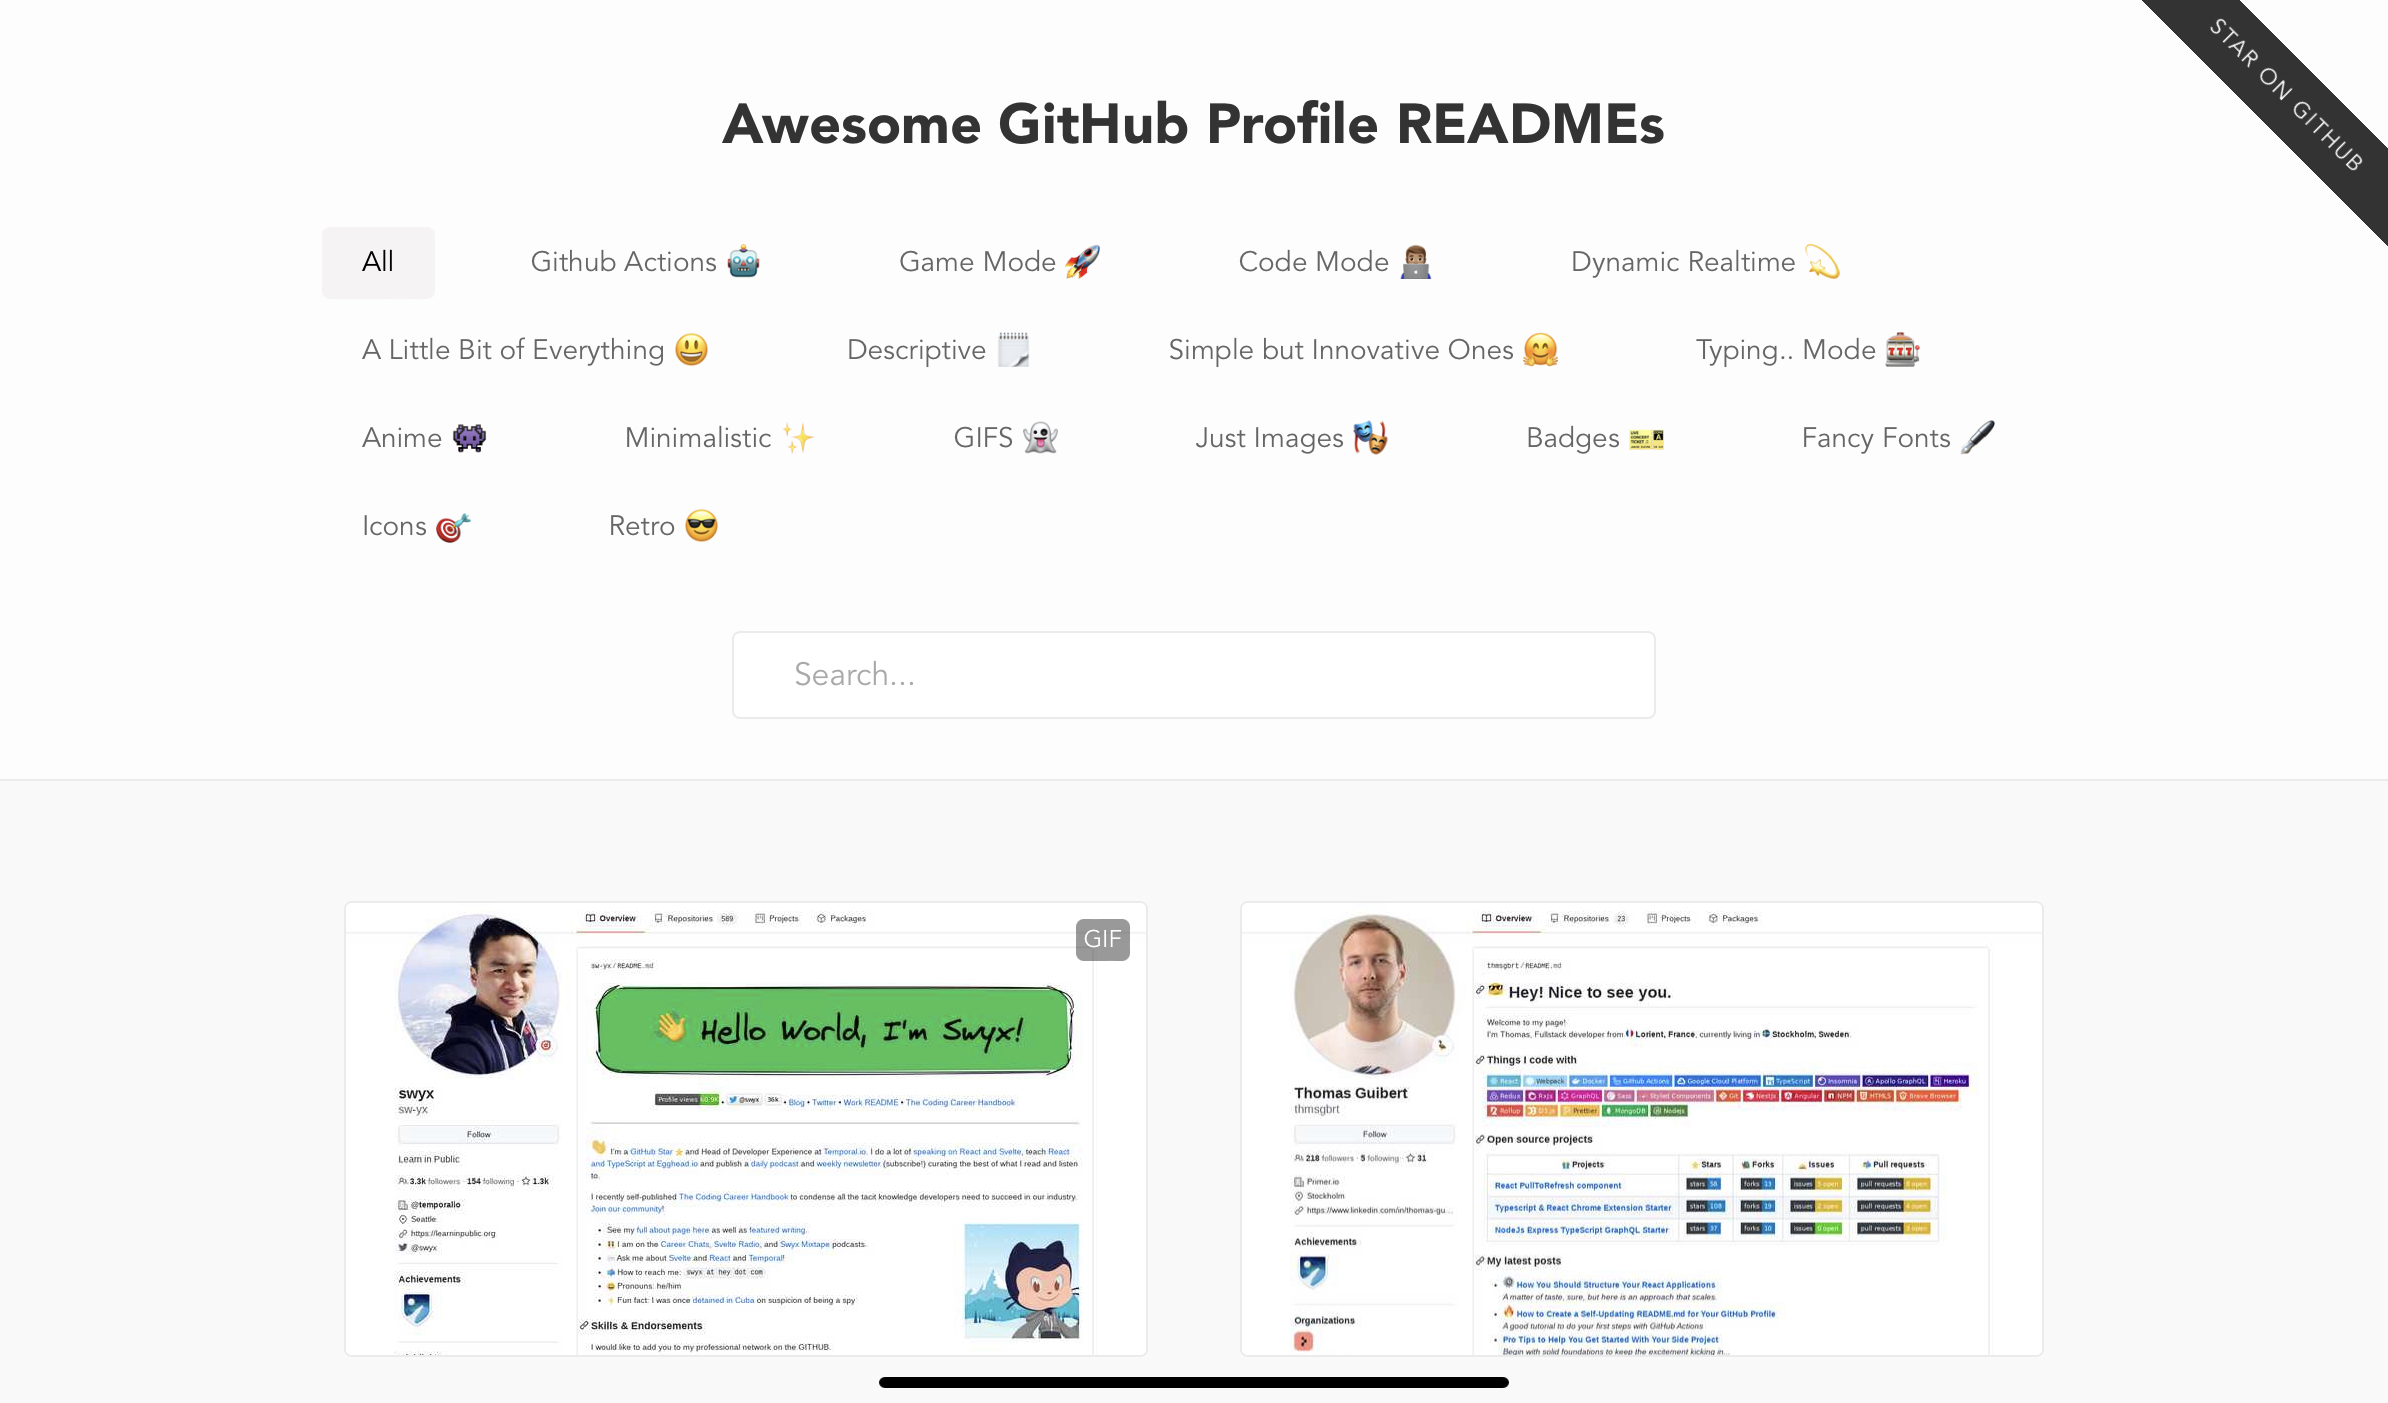Show Minimalistic profile READMEs
Image resolution: width=2388 pixels, height=1403 pixels.
718,438
